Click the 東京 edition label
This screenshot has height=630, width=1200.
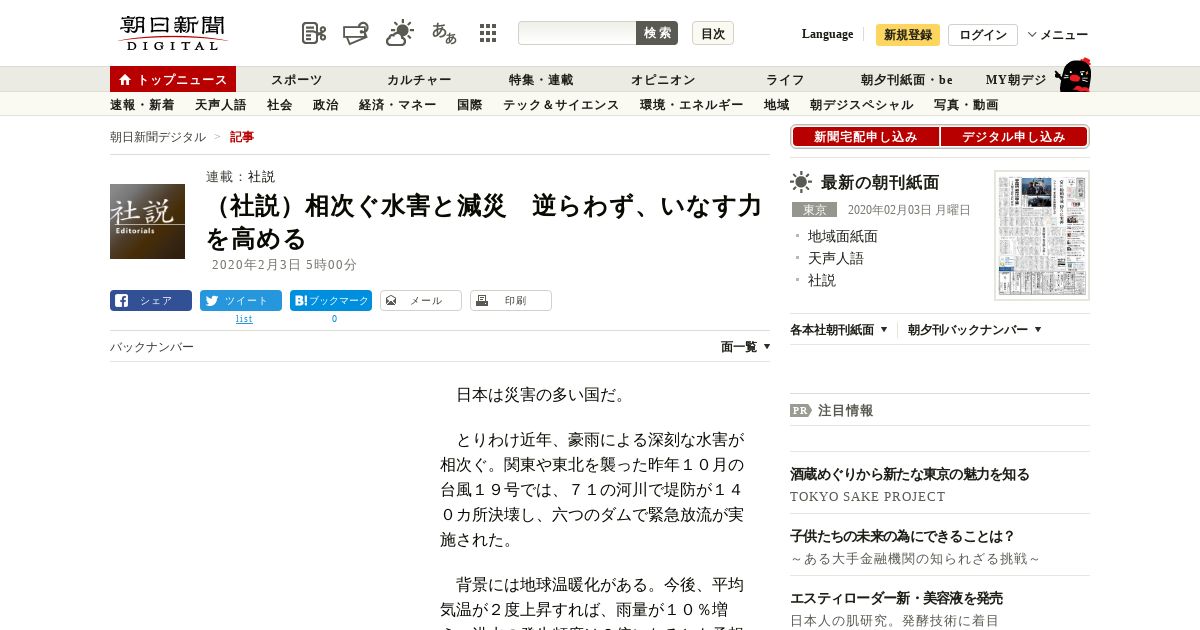click(814, 210)
